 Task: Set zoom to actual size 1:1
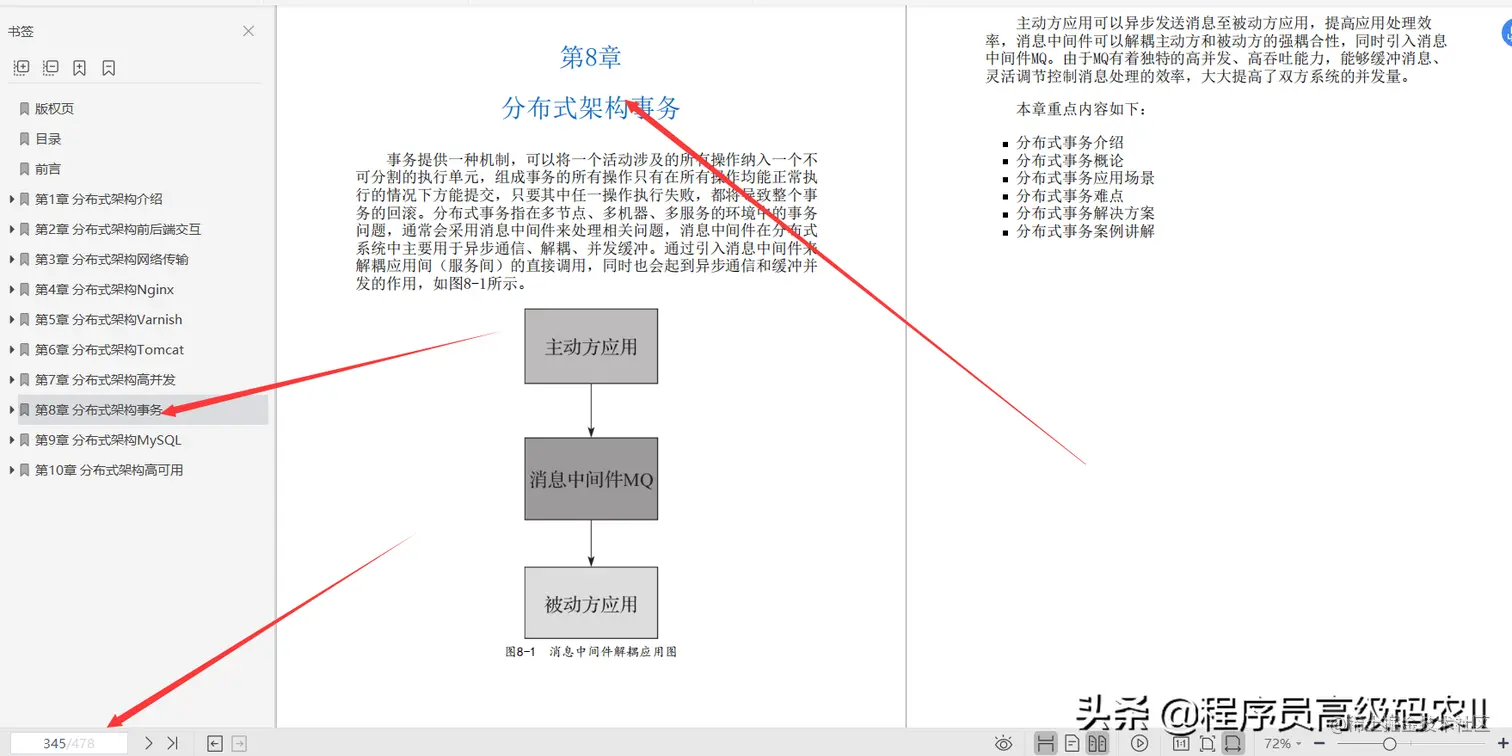[x=1181, y=743]
